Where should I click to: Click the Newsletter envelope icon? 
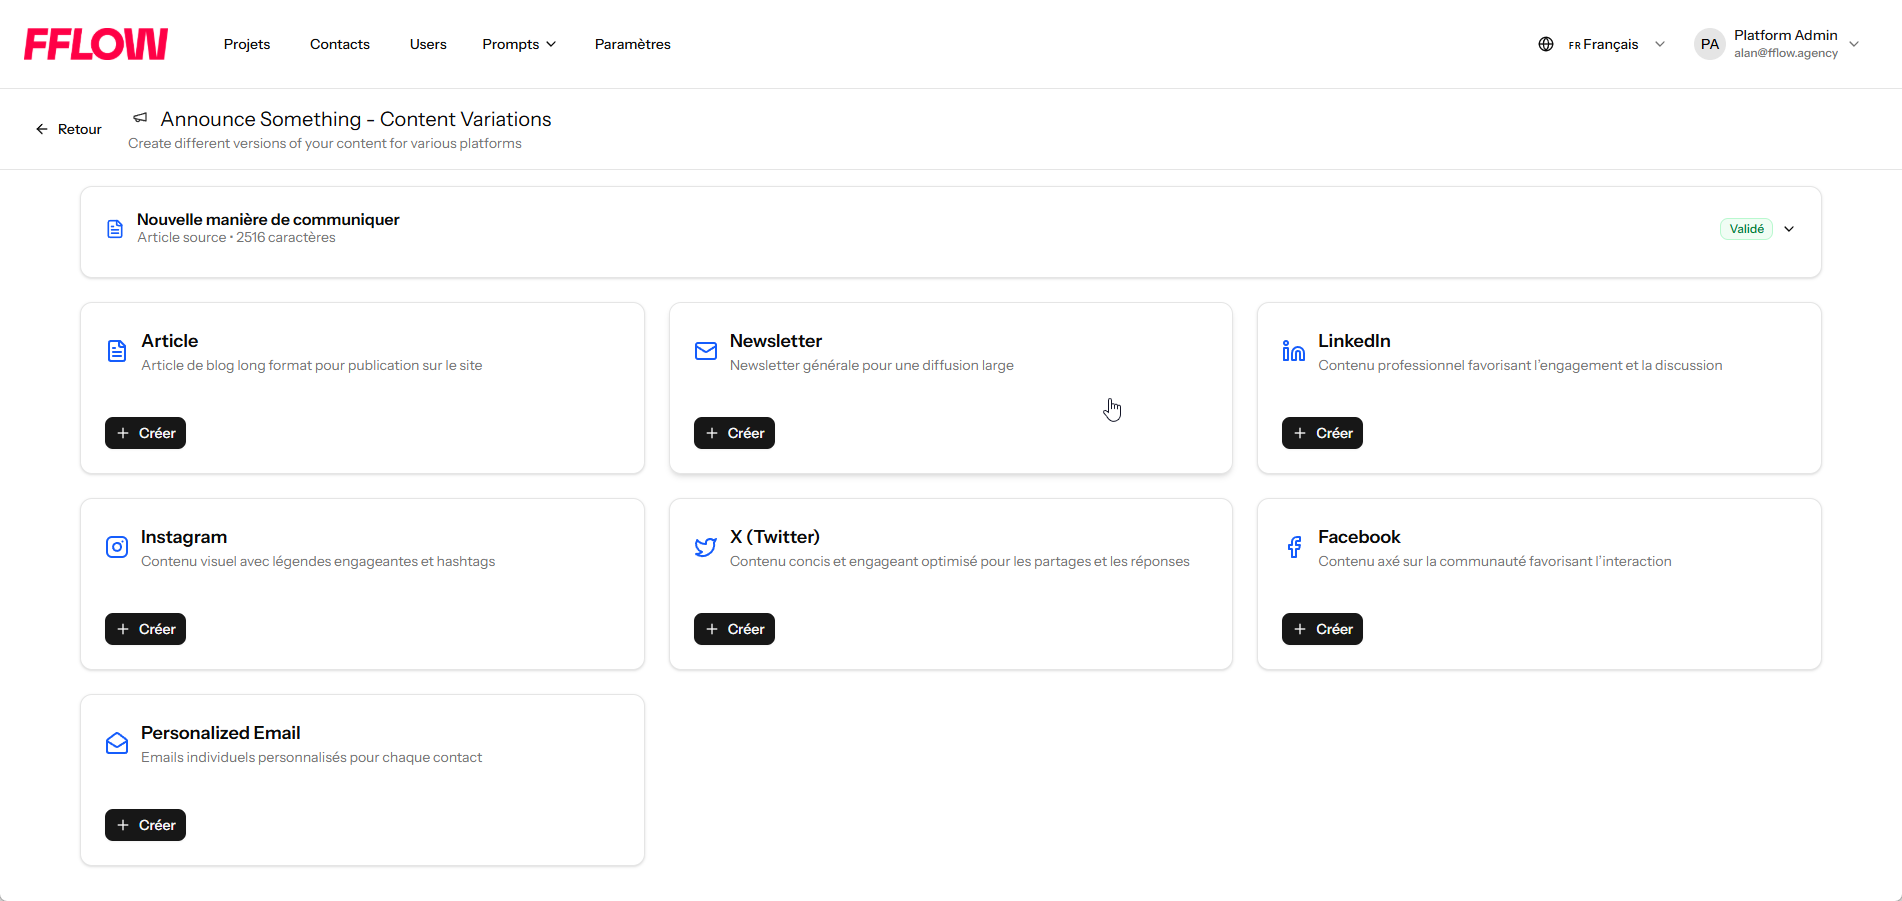click(x=706, y=351)
